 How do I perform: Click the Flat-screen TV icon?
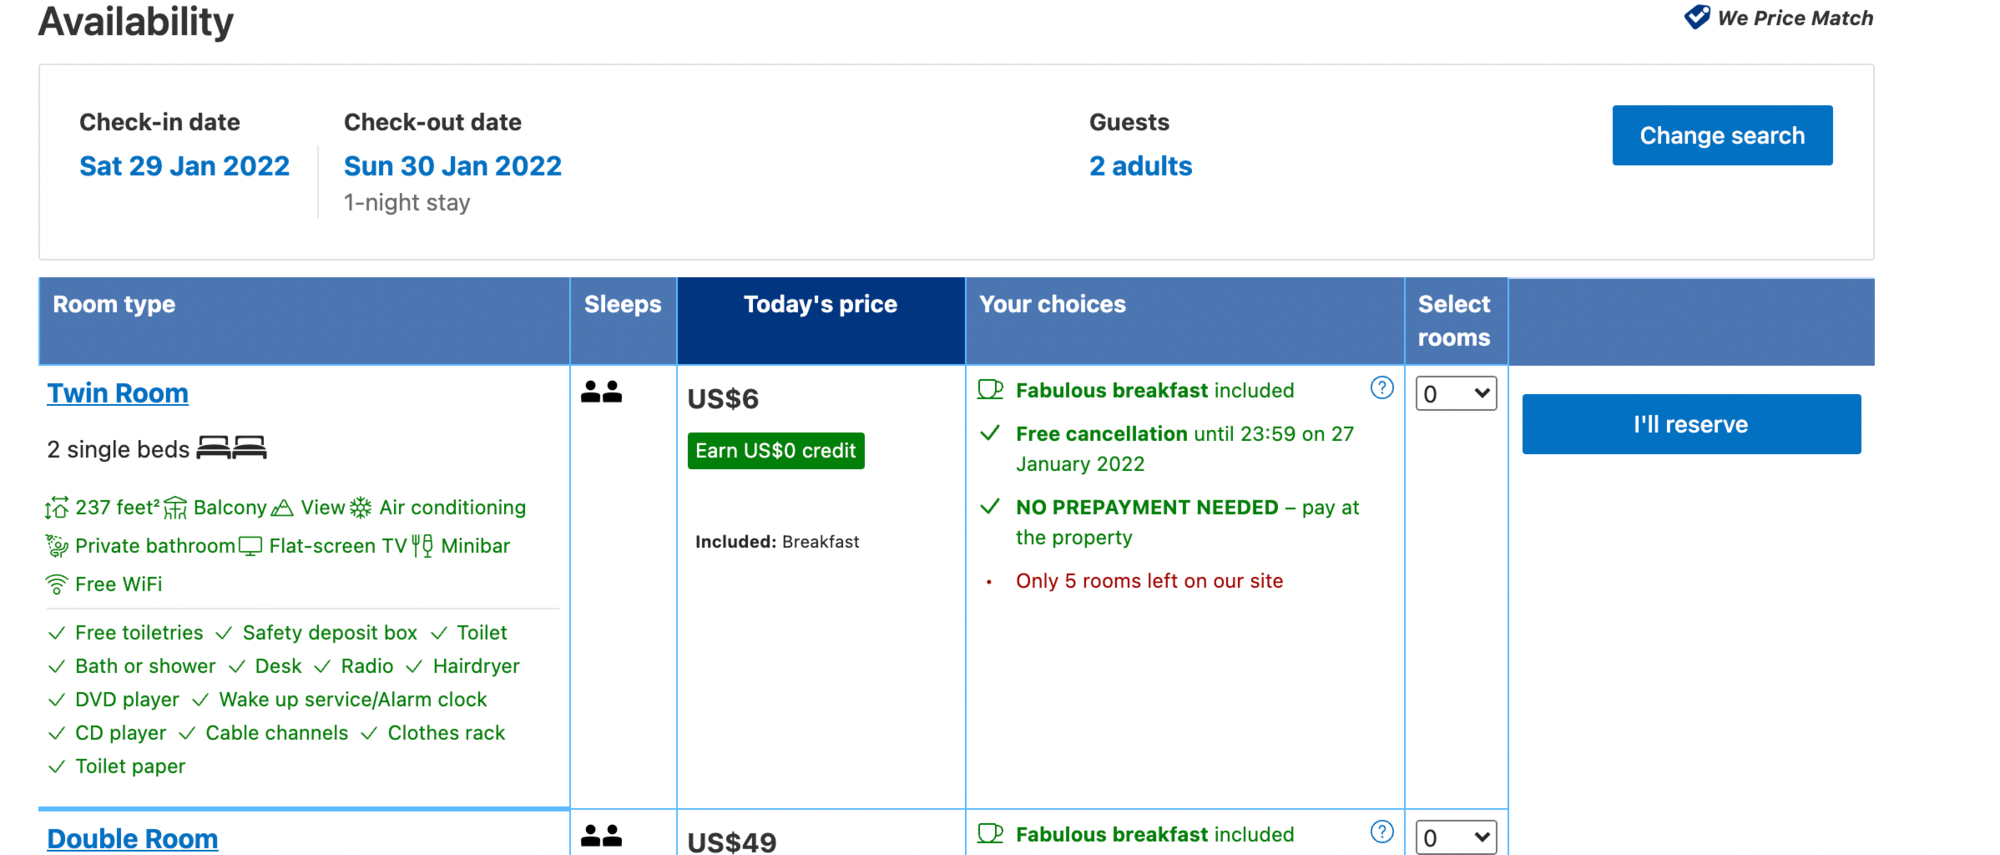point(250,546)
